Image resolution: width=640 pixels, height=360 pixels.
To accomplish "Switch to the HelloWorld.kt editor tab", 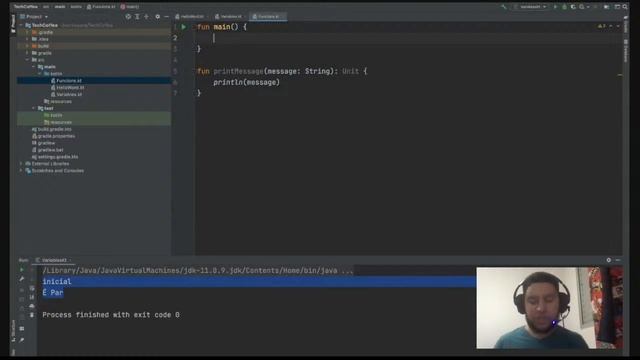I will coord(192,17).
